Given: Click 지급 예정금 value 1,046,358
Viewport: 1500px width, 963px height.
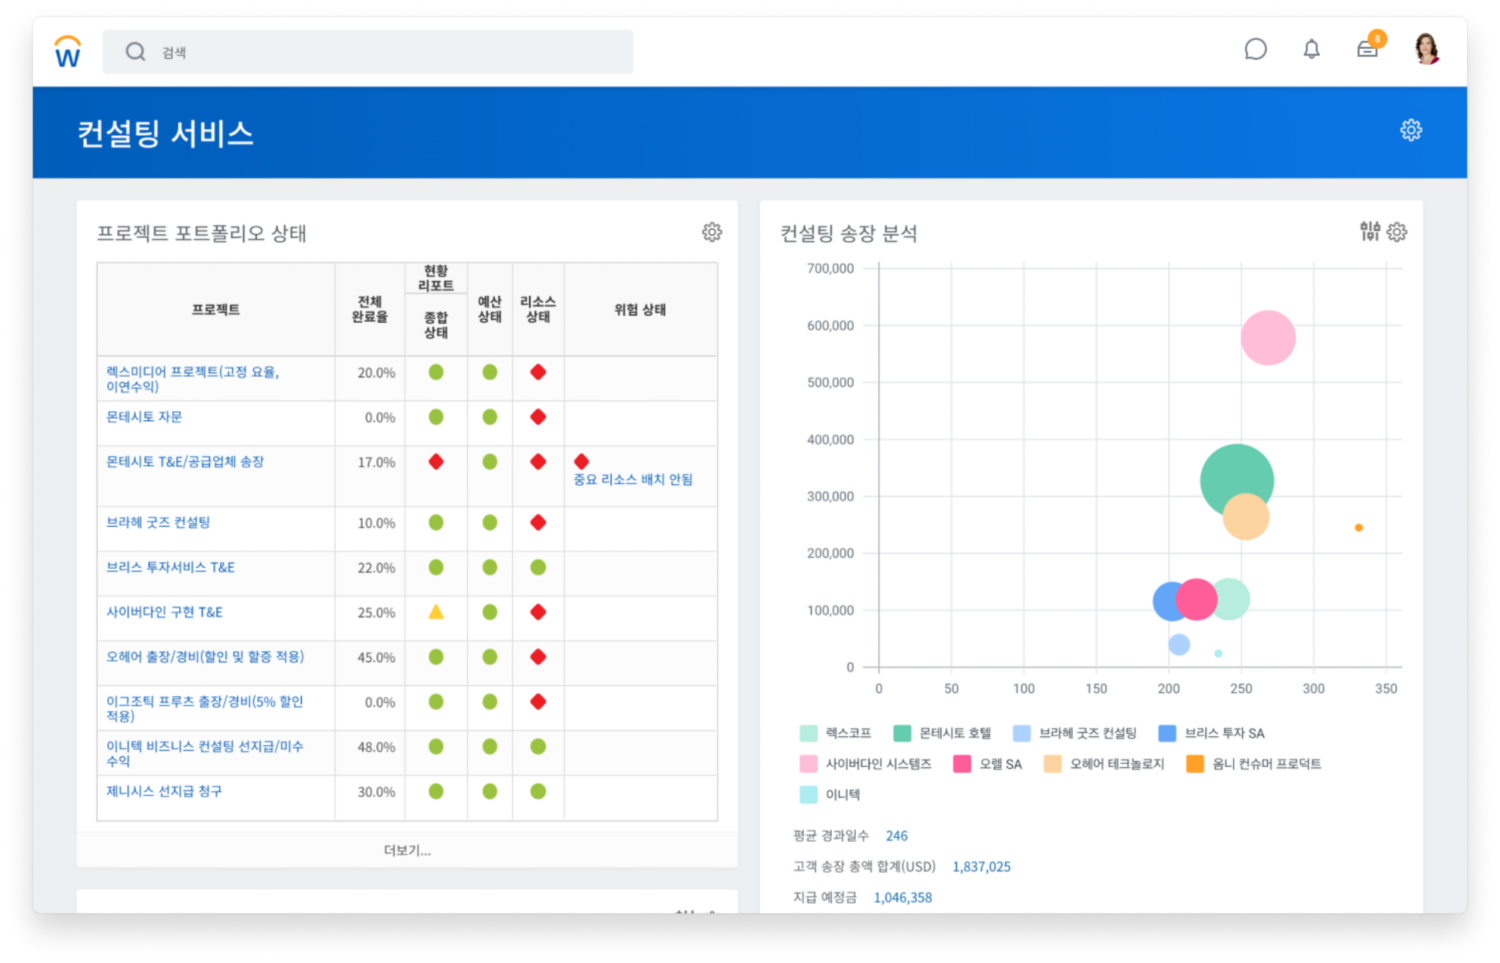Looking at the screenshot, I should (x=903, y=898).
